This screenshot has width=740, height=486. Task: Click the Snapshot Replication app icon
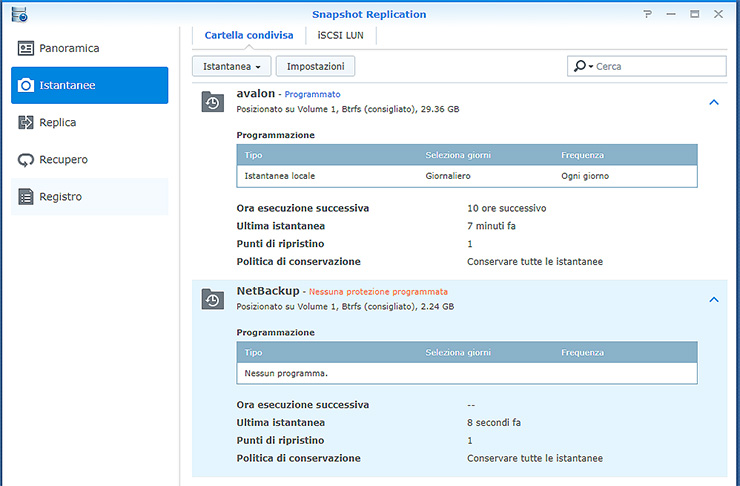(x=19, y=14)
